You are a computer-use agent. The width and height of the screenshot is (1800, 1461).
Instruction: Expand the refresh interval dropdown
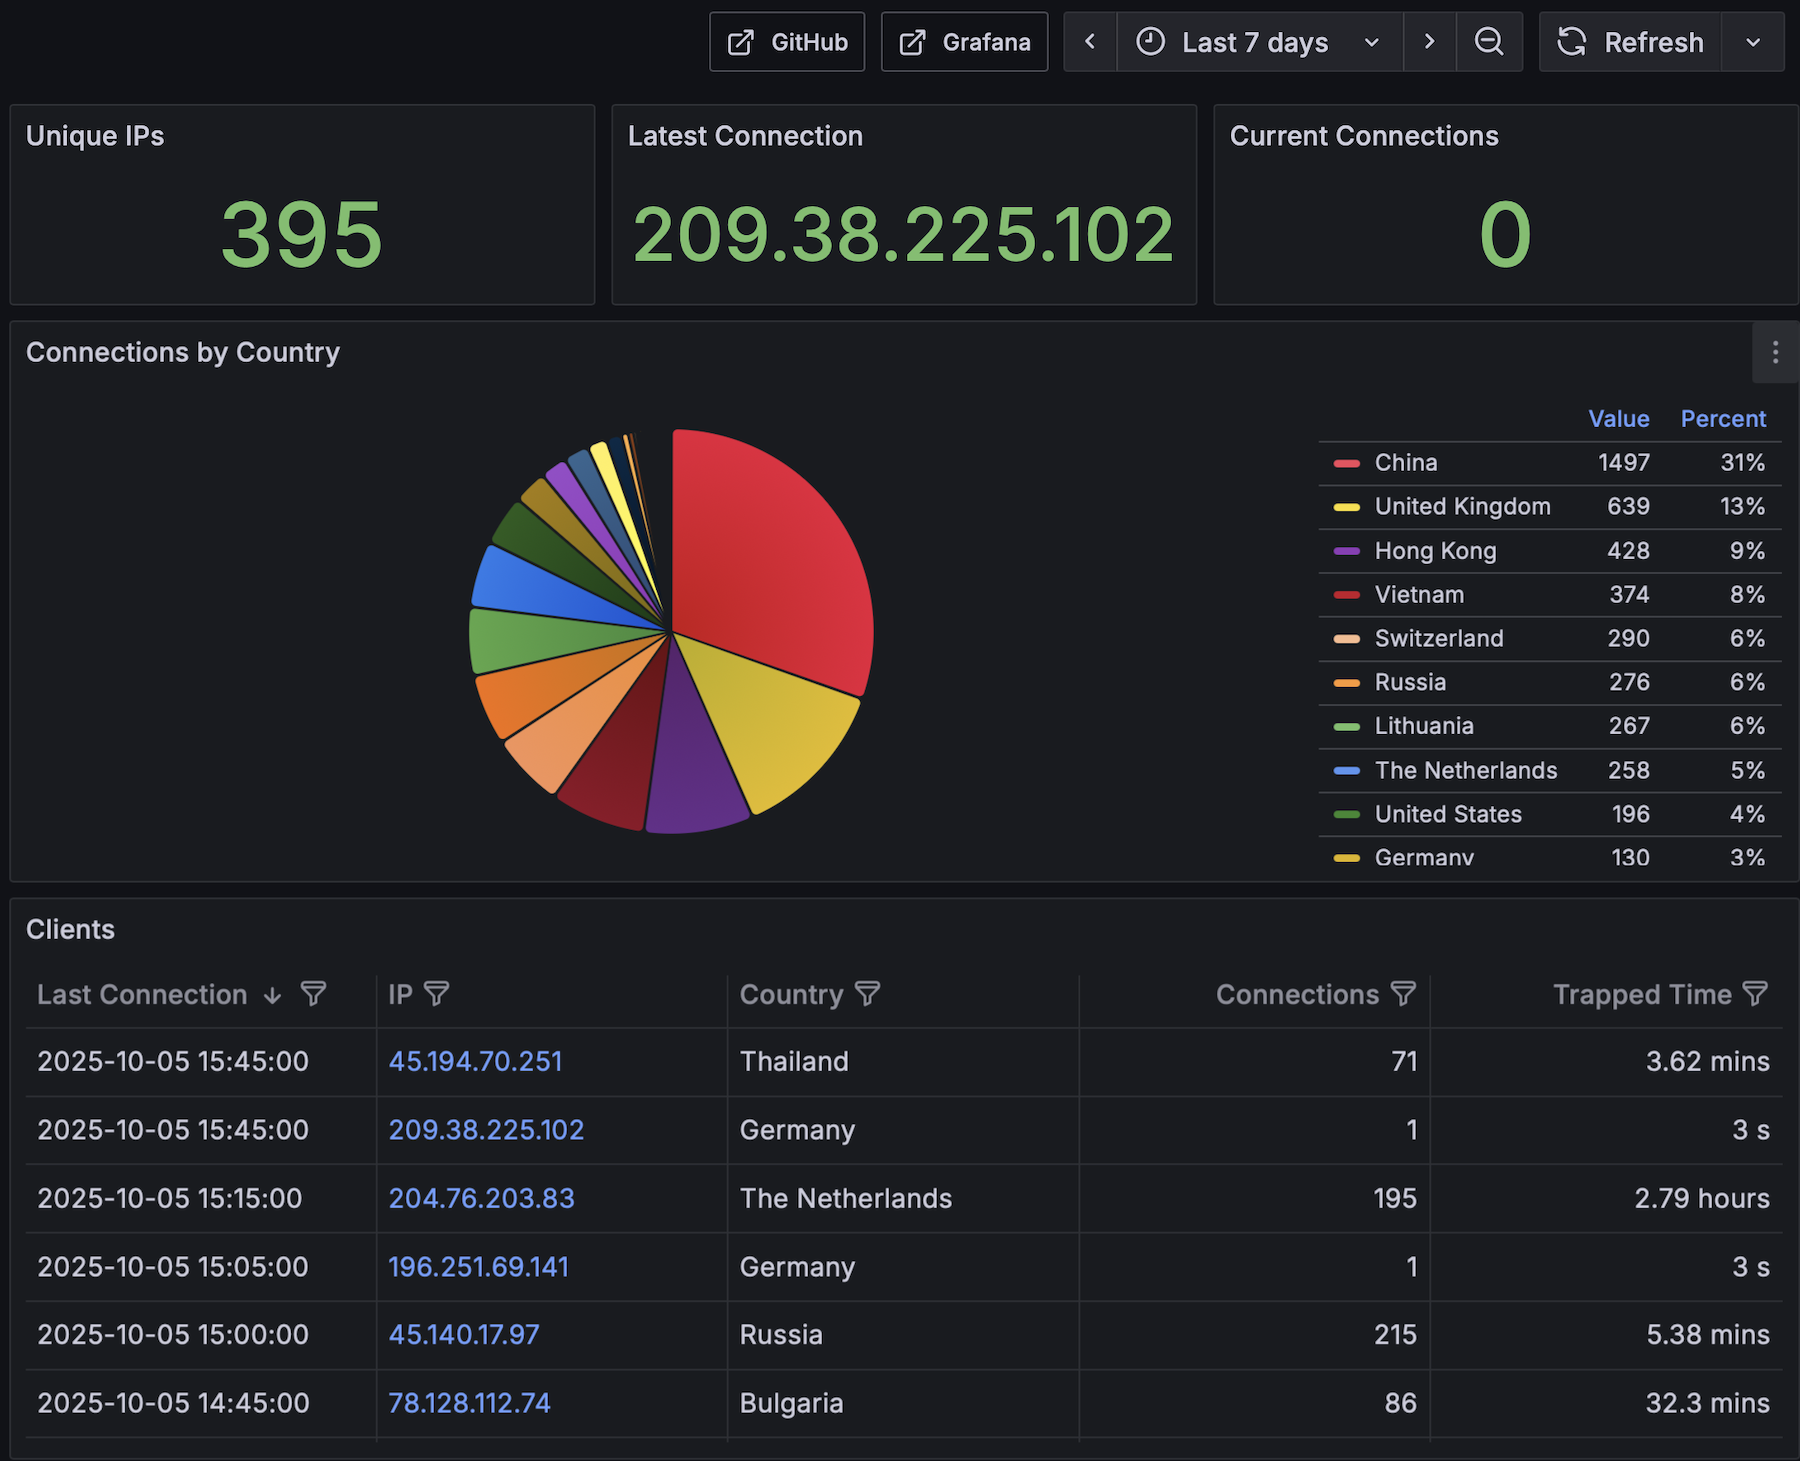tap(1753, 42)
